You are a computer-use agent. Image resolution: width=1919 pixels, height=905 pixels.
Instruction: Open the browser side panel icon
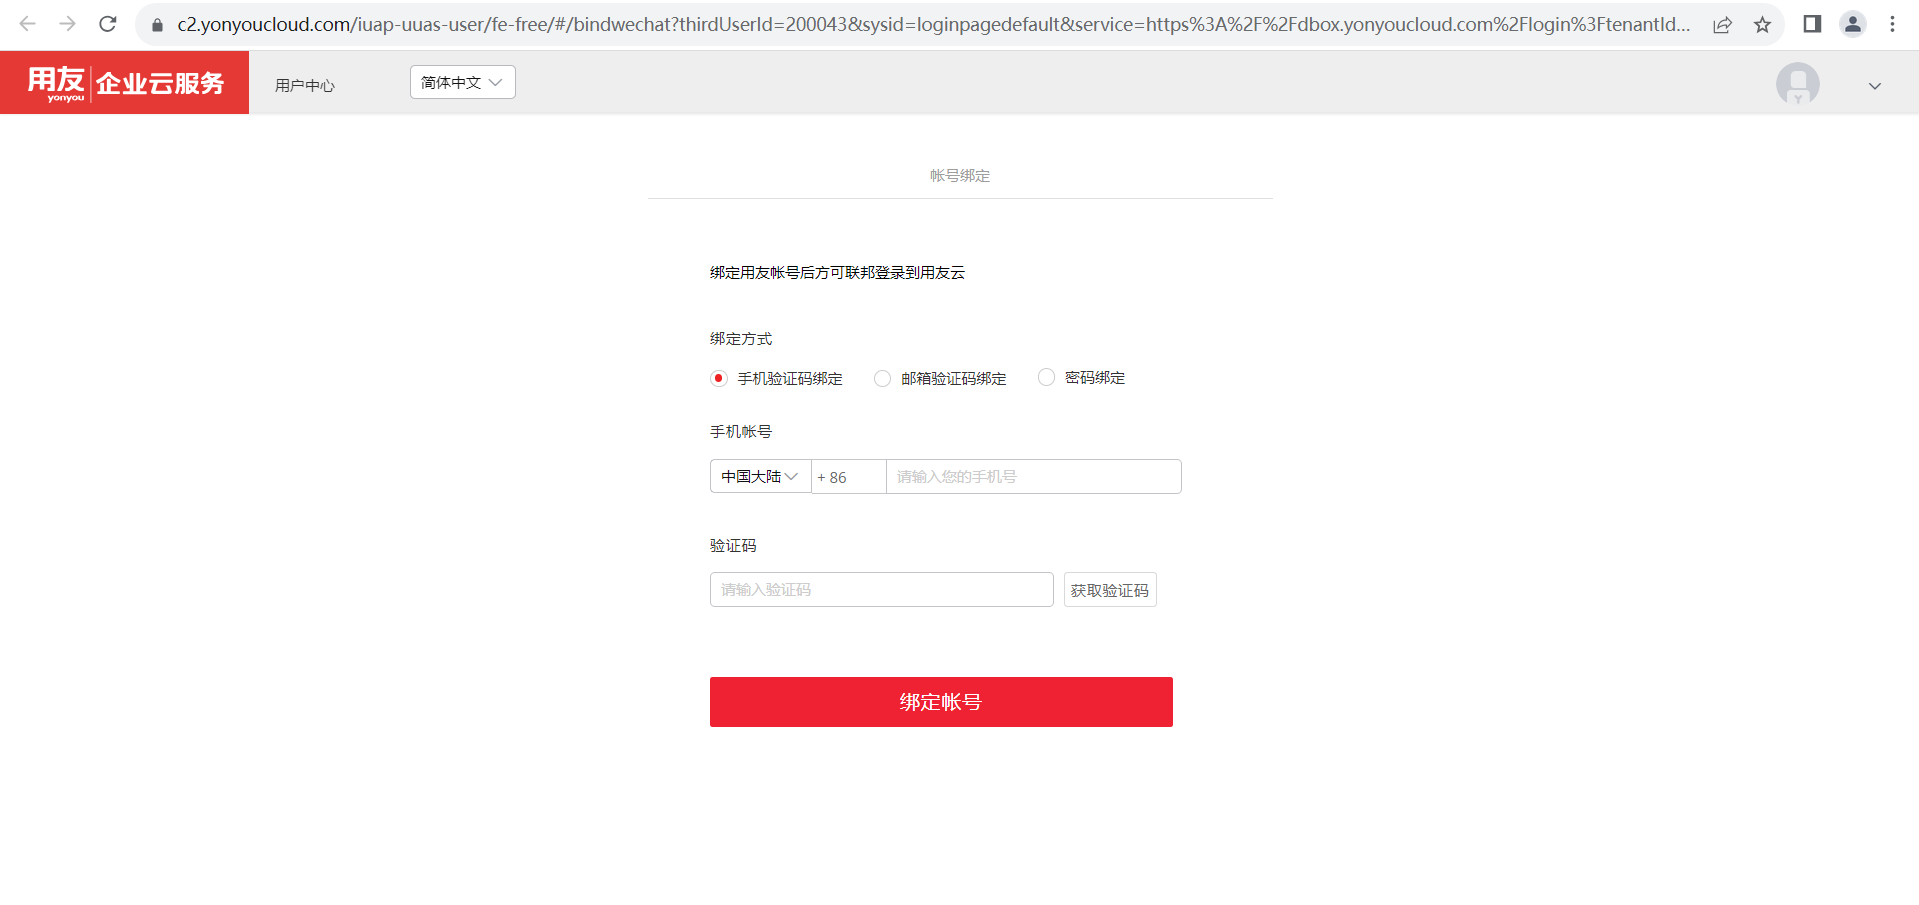pyautogui.click(x=1812, y=24)
